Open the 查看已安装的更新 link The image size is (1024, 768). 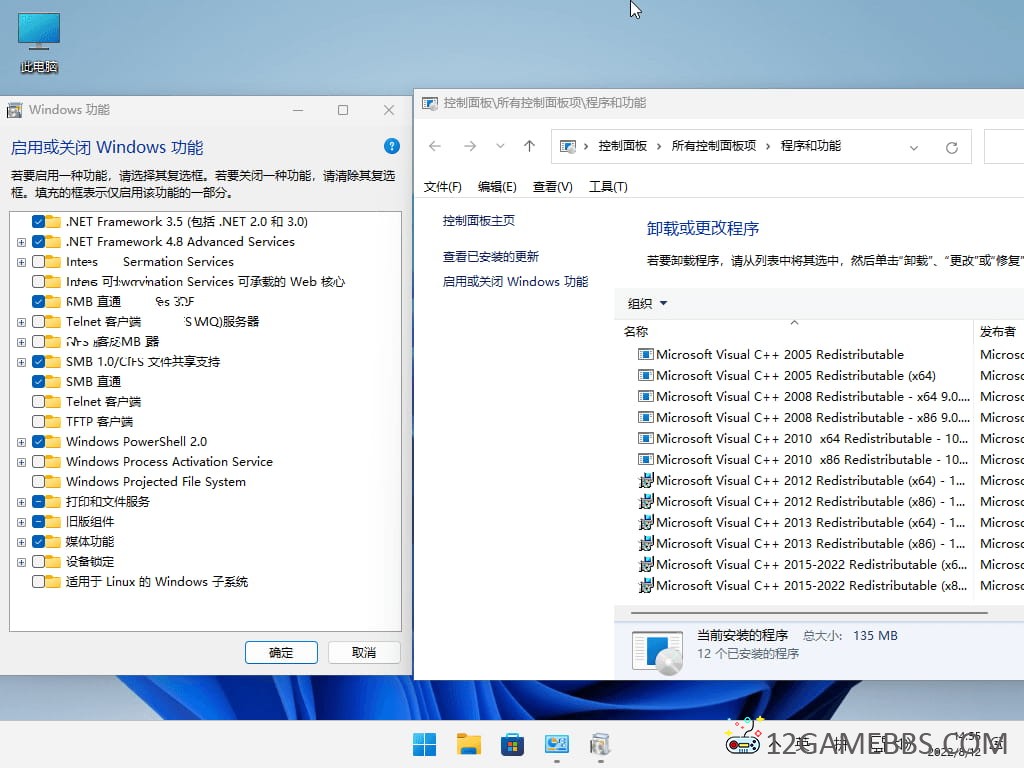490,257
